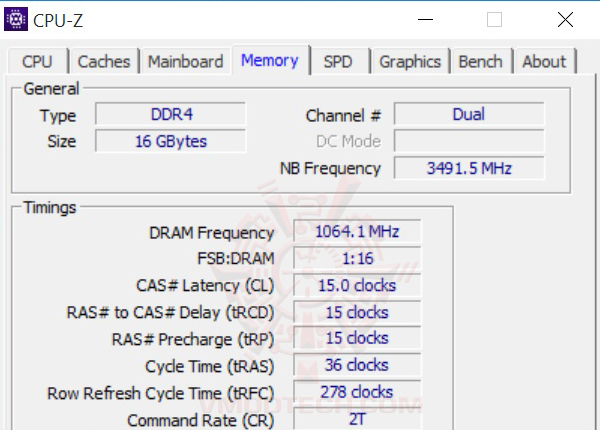Image resolution: width=600 pixels, height=430 pixels.
Task: Open the Bench tab
Action: click(x=481, y=61)
